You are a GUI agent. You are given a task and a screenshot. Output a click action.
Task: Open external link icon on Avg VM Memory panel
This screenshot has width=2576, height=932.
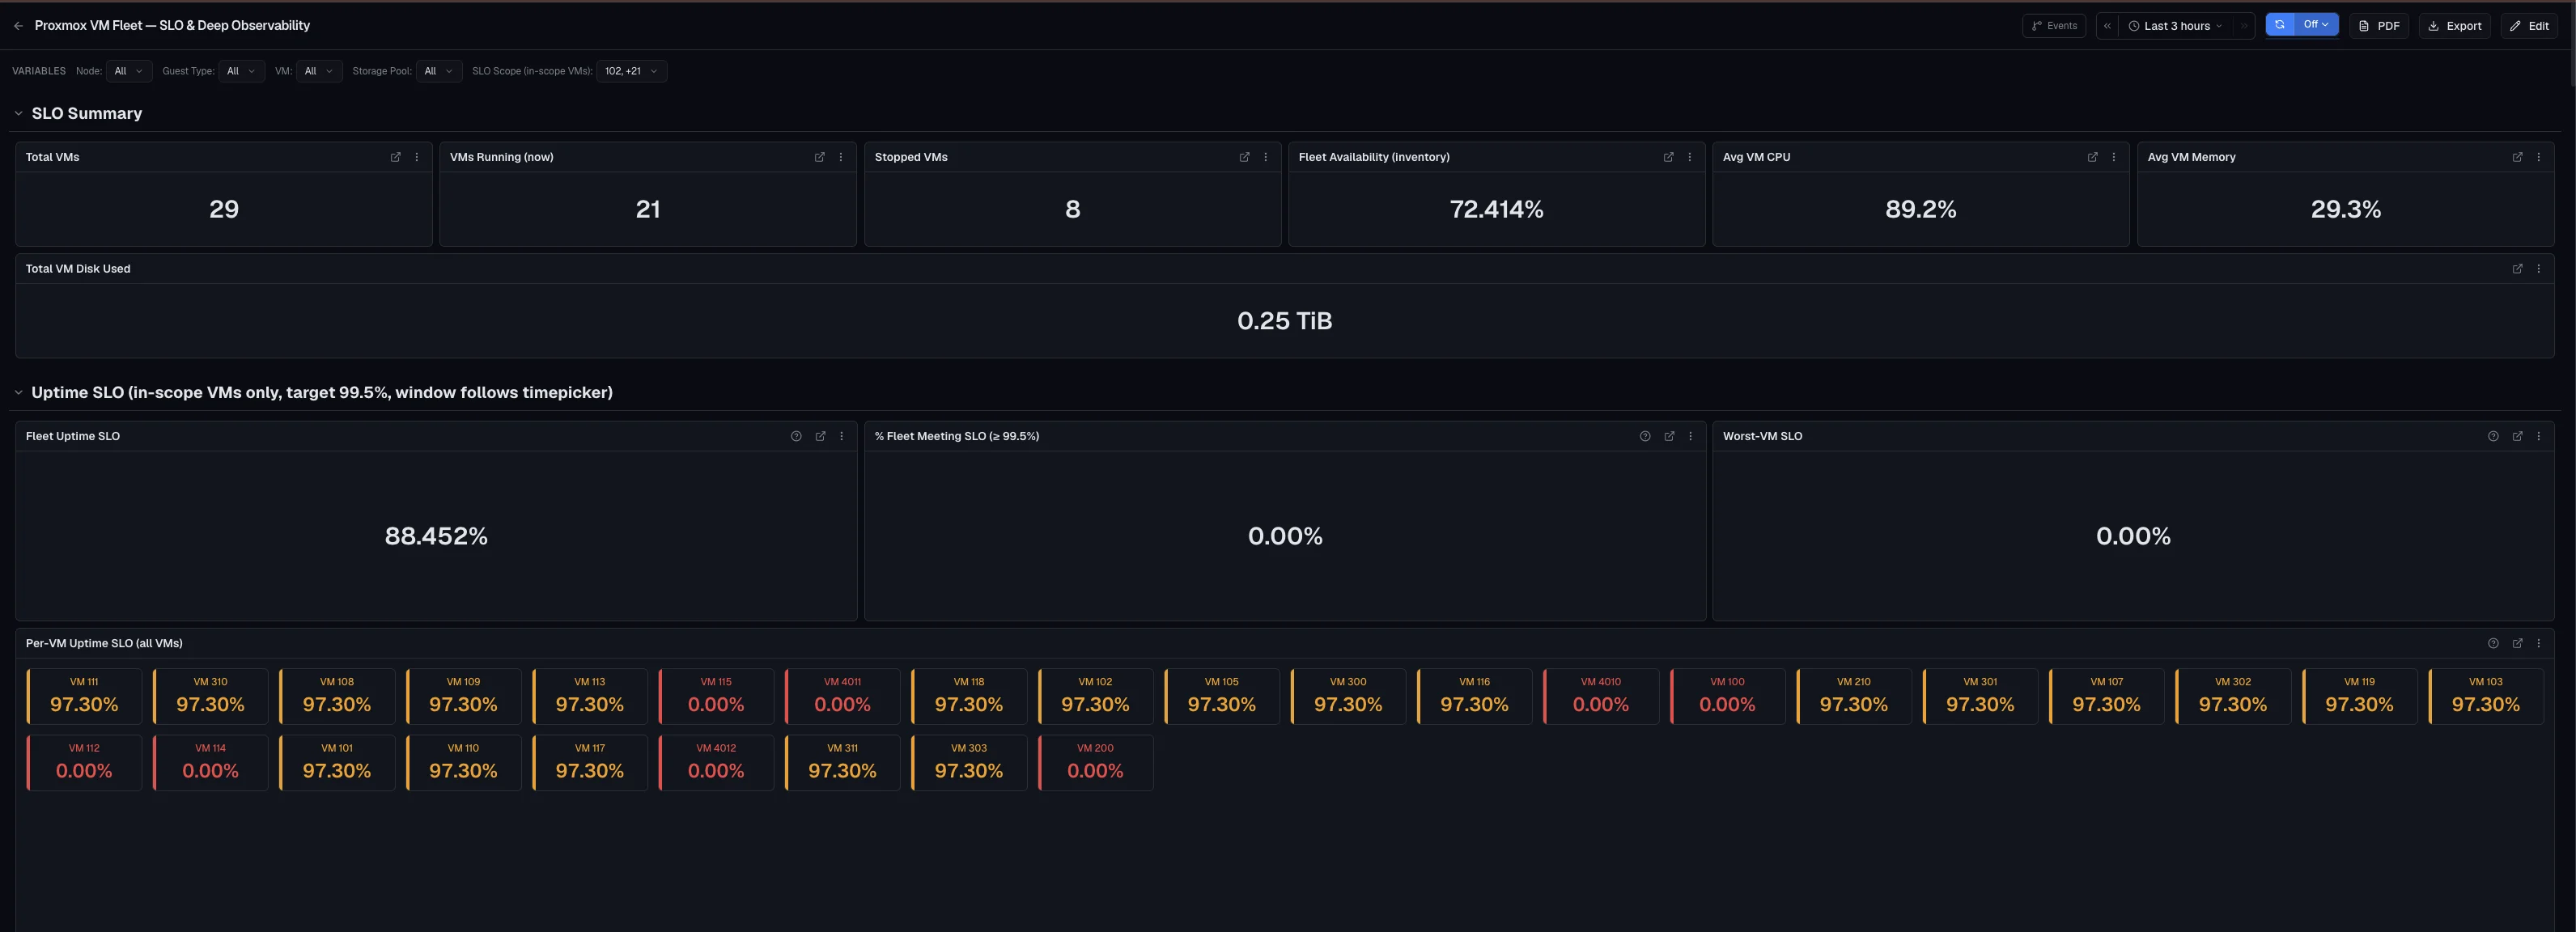click(2517, 157)
